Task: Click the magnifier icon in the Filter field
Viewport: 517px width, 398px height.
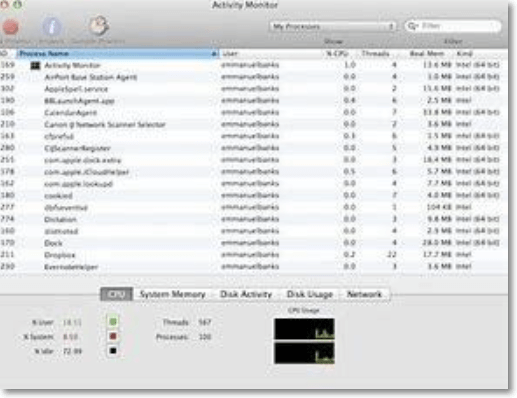Action: click(413, 26)
